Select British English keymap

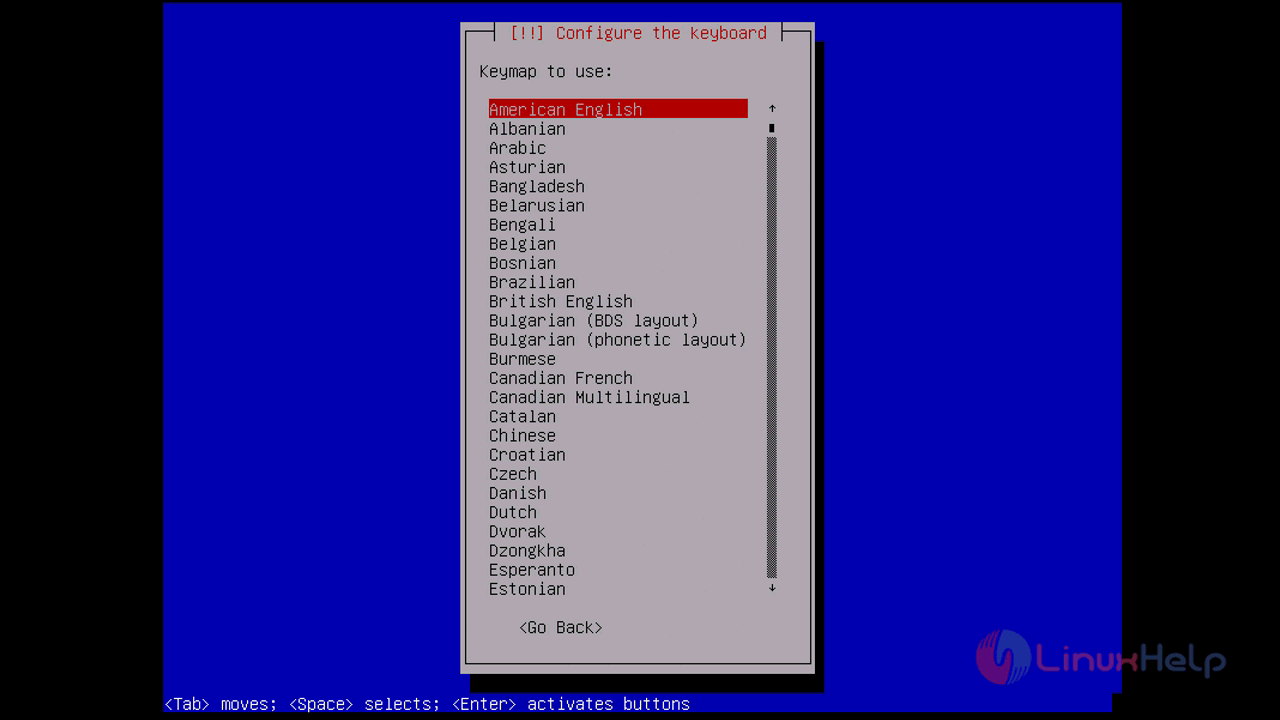pyautogui.click(x=561, y=301)
